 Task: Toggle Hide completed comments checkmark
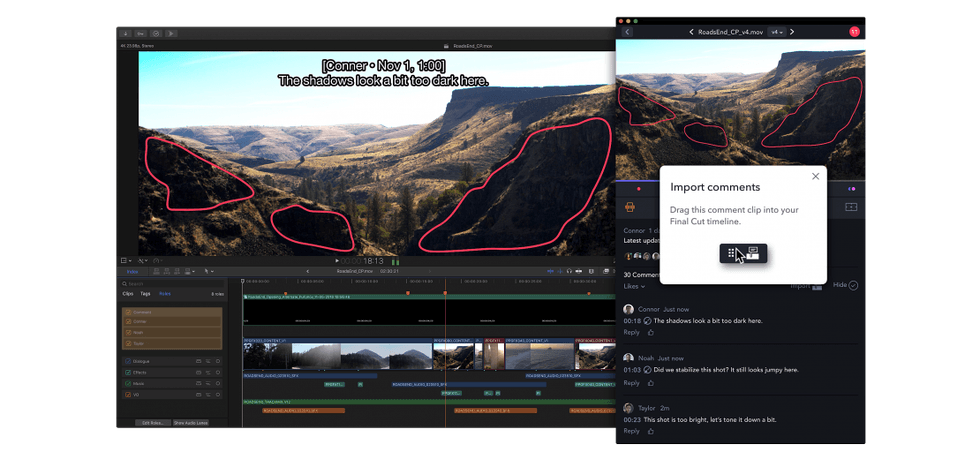pos(853,285)
